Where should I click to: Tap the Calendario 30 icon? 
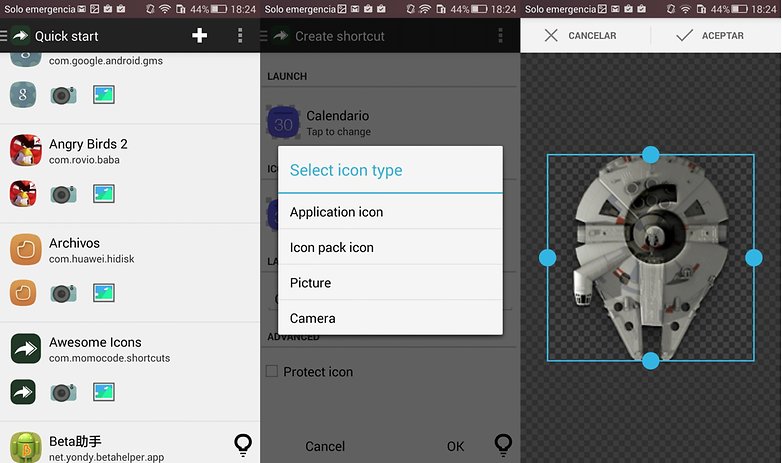tap(283, 122)
